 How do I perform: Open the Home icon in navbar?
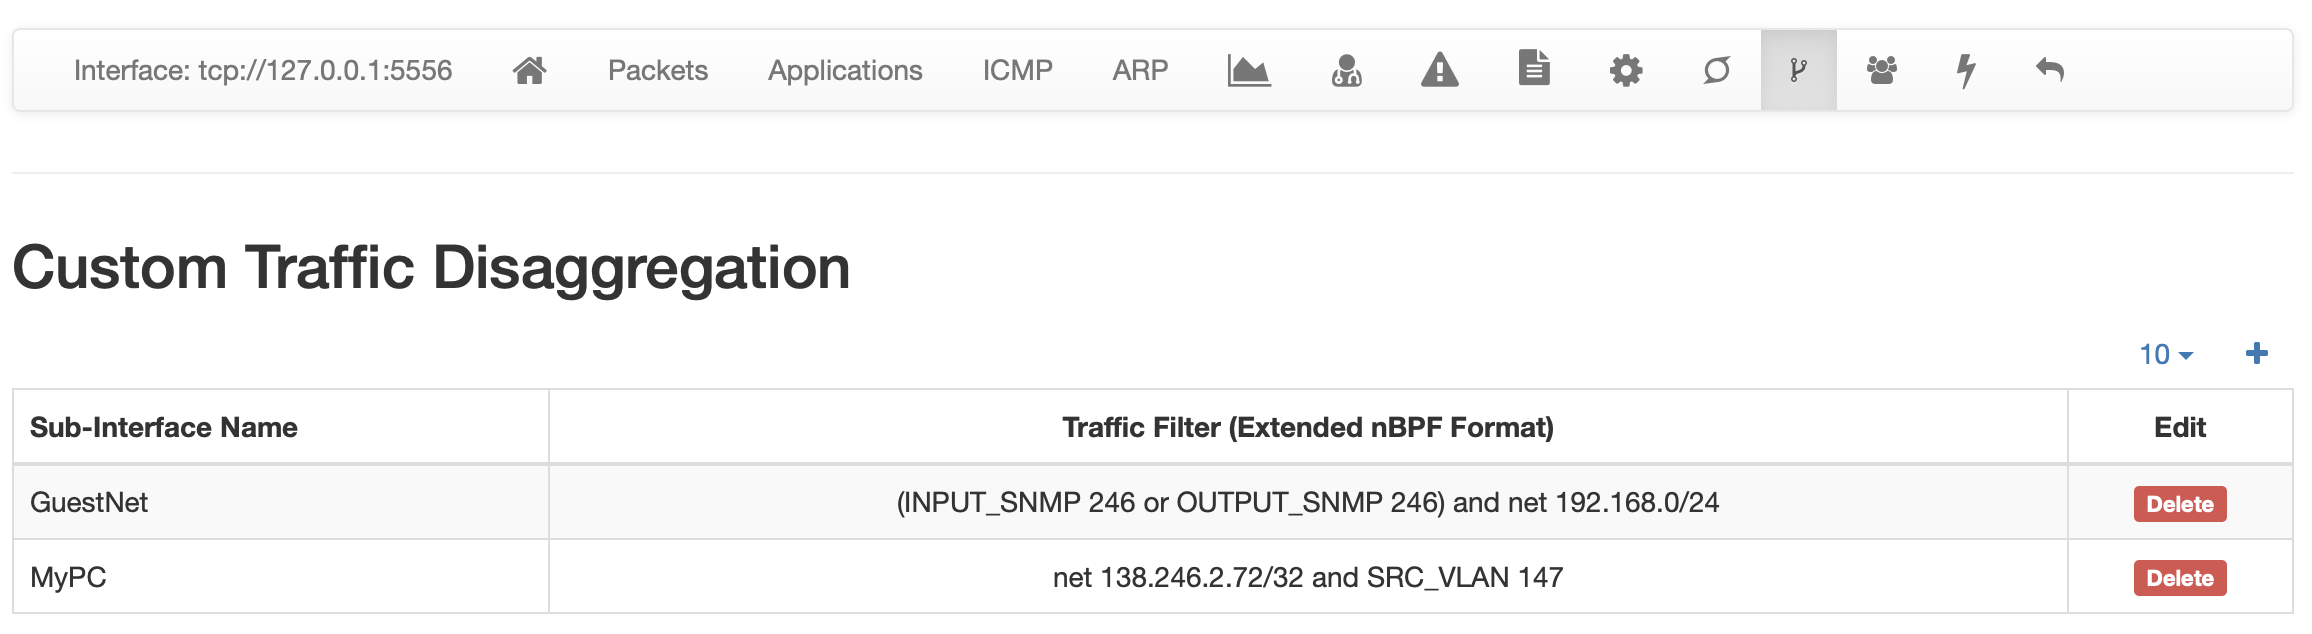click(529, 70)
